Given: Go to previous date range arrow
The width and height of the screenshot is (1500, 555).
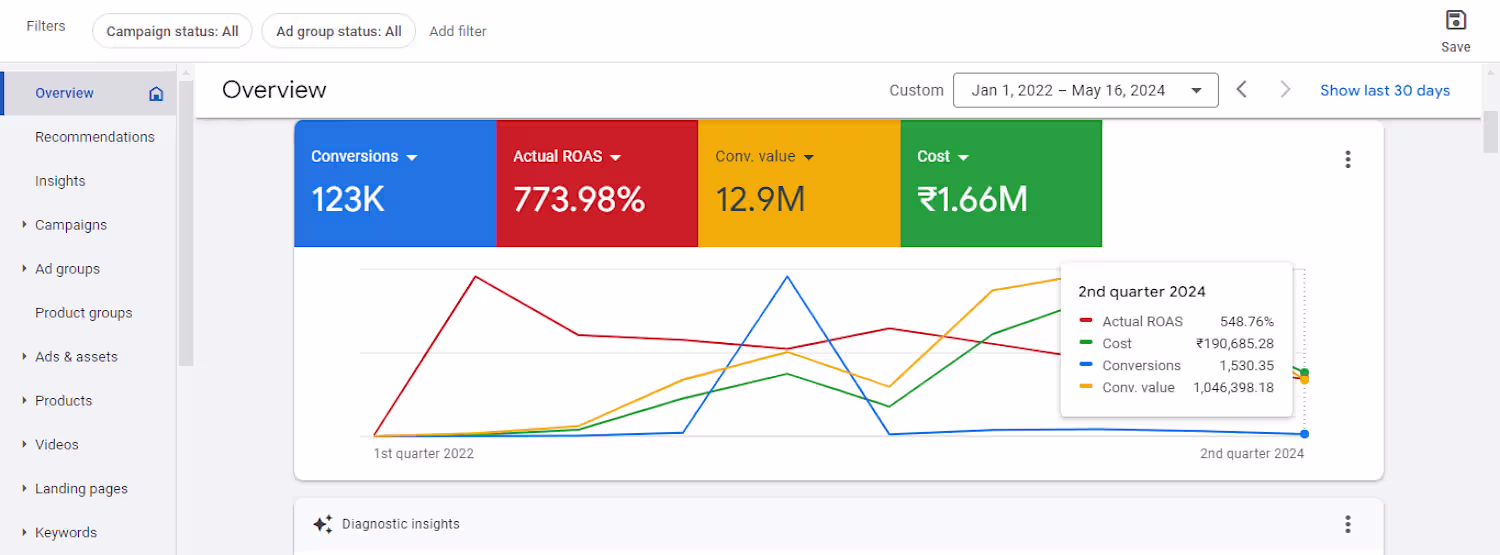Looking at the screenshot, I should (x=1241, y=90).
